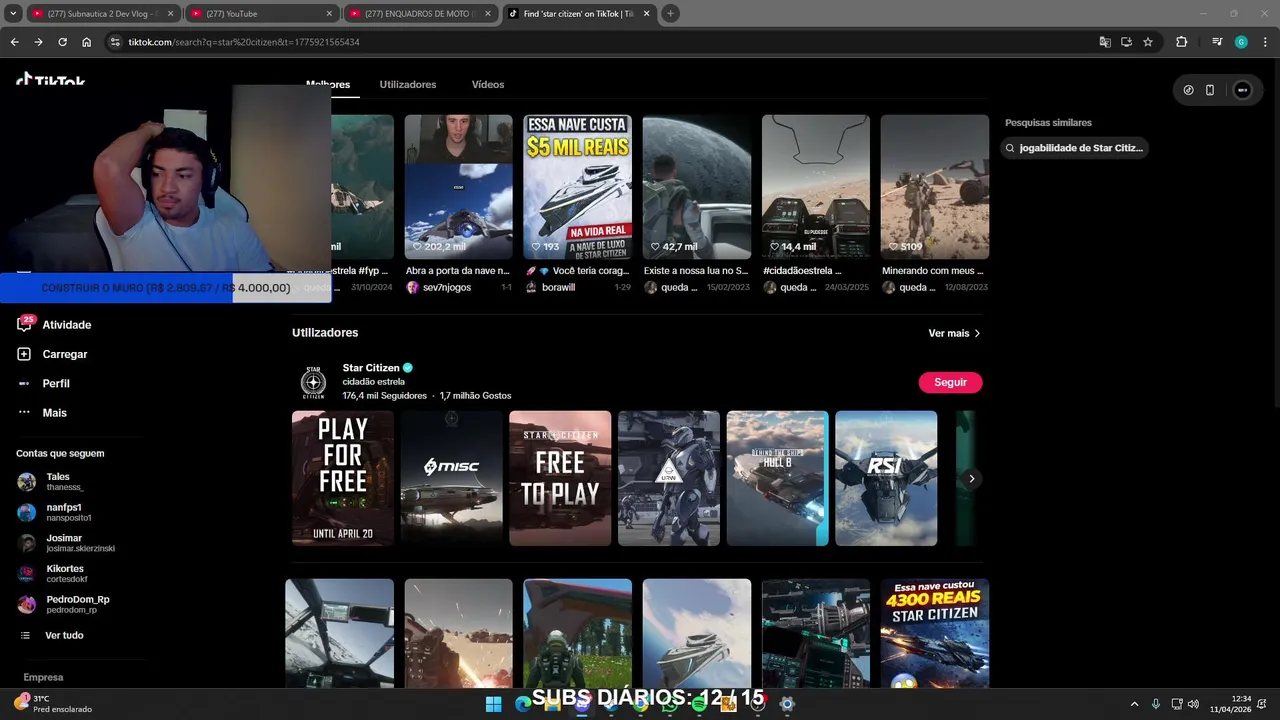Open Perfil in the sidebar
Screen dimensions: 1280x720
coord(43,383)
